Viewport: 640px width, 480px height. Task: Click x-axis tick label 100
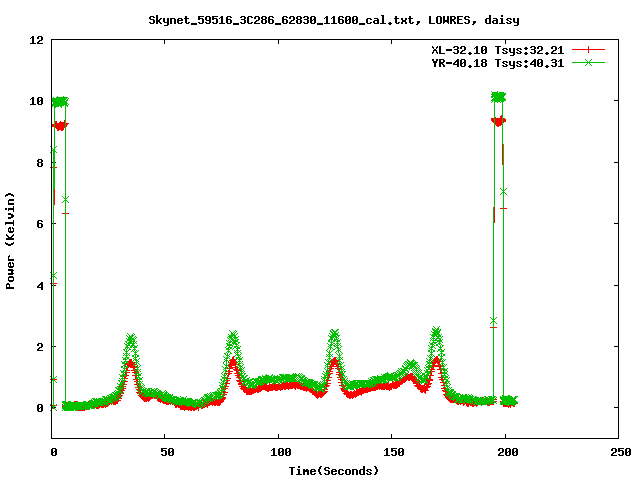(280, 452)
